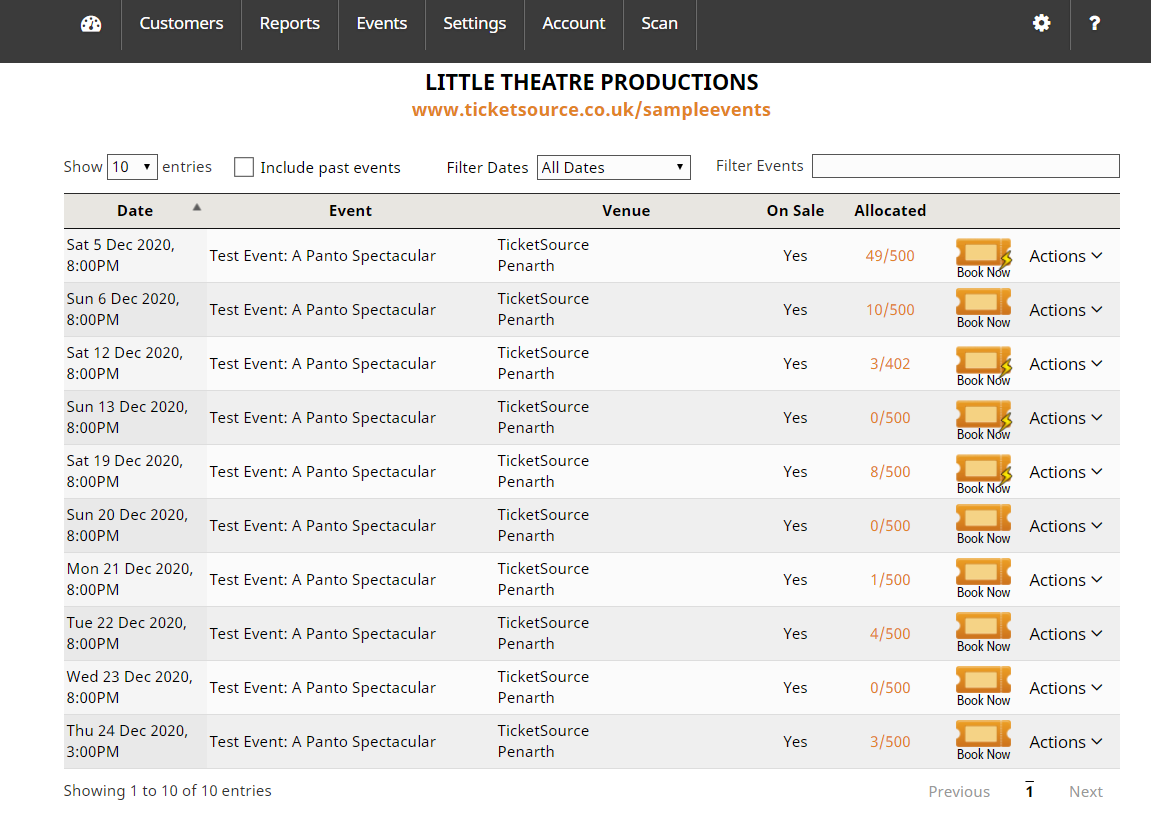1151x818 pixels.
Task: Open the Reports menu
Action: [x=289, y=24]
